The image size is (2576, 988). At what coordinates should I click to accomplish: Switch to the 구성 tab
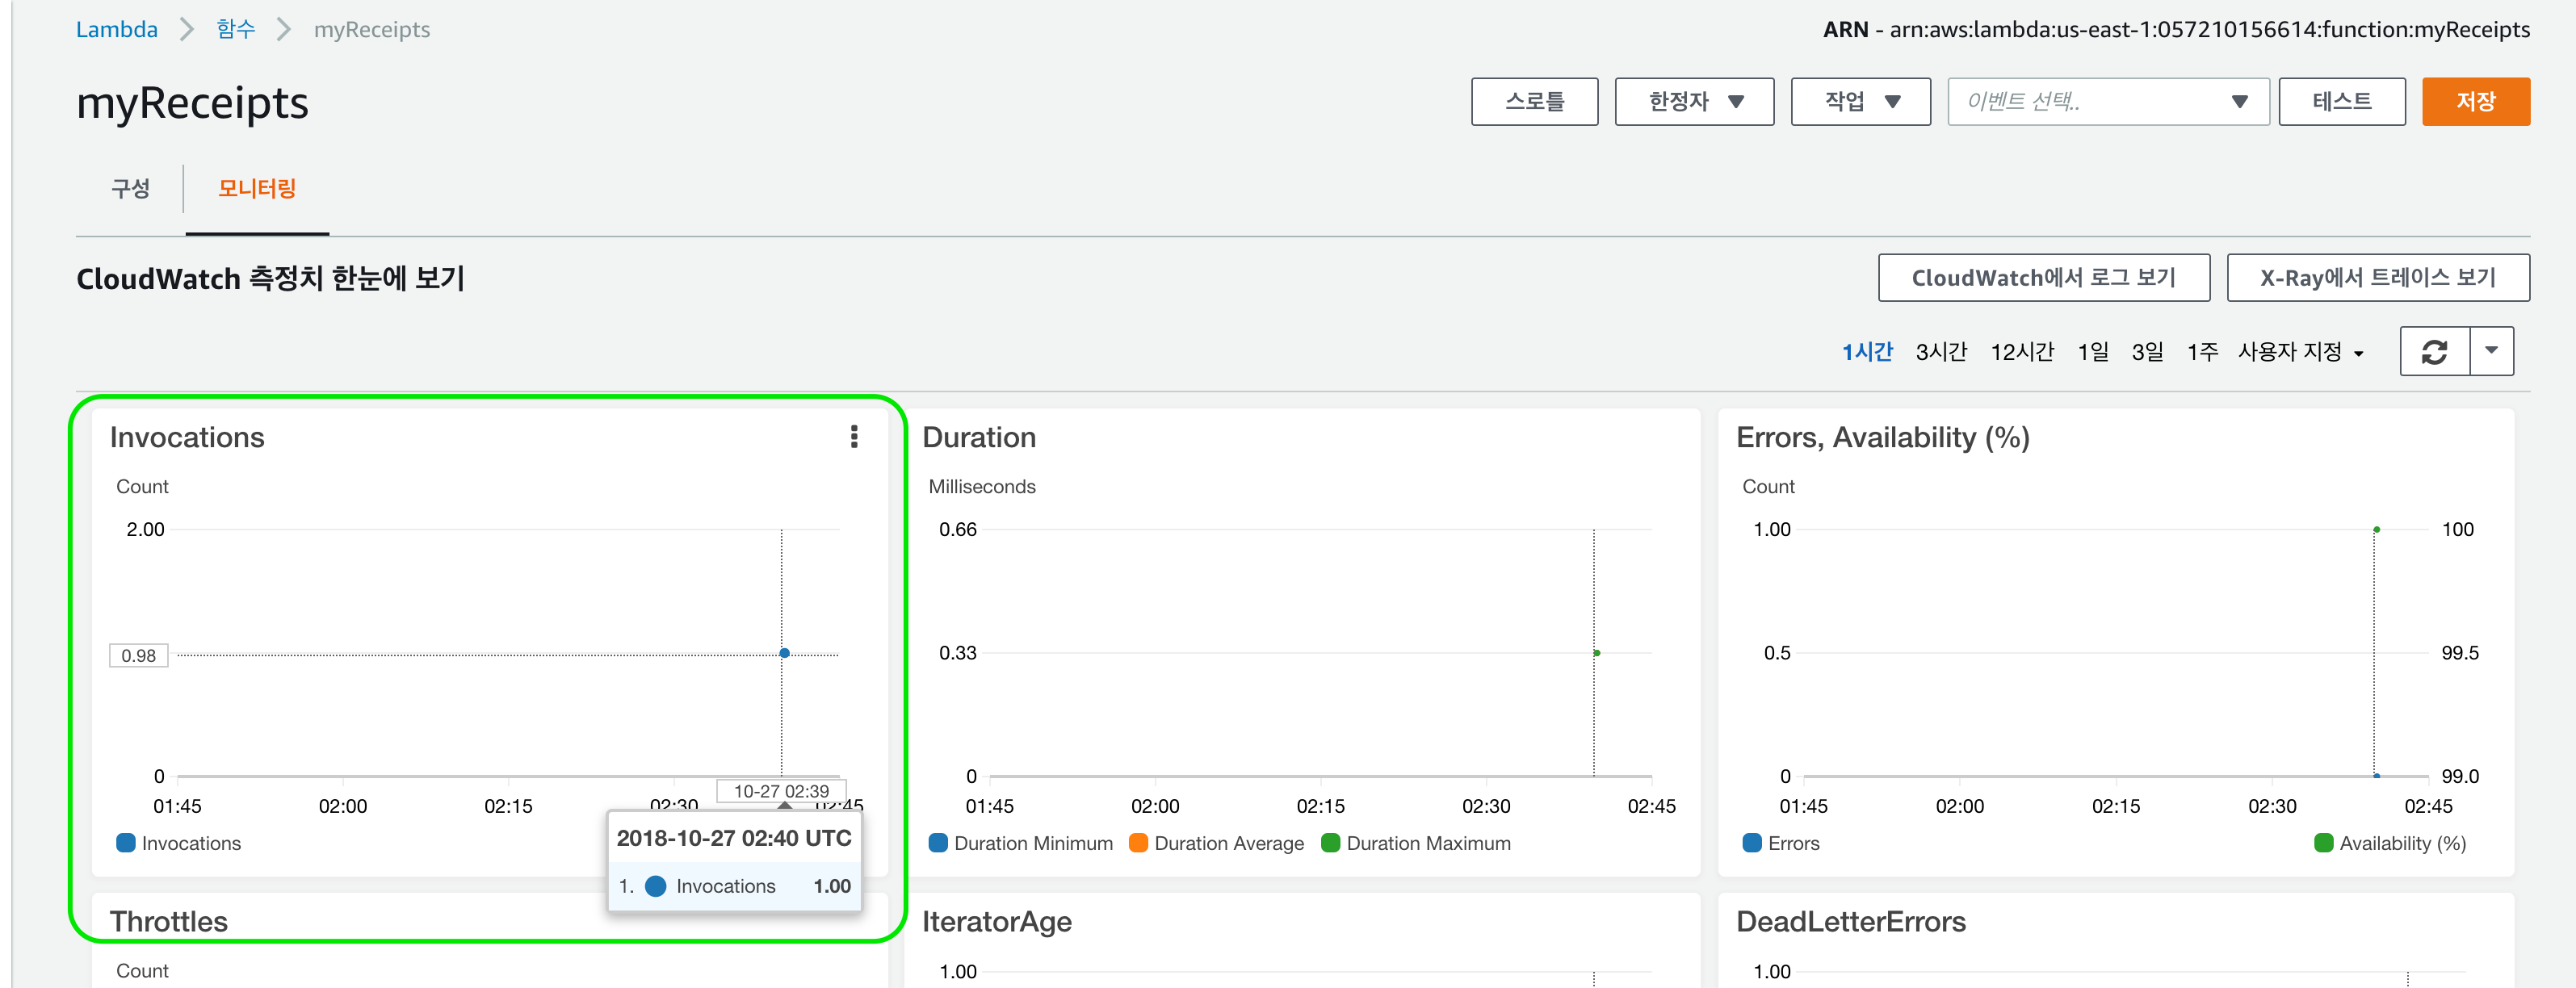130,188
